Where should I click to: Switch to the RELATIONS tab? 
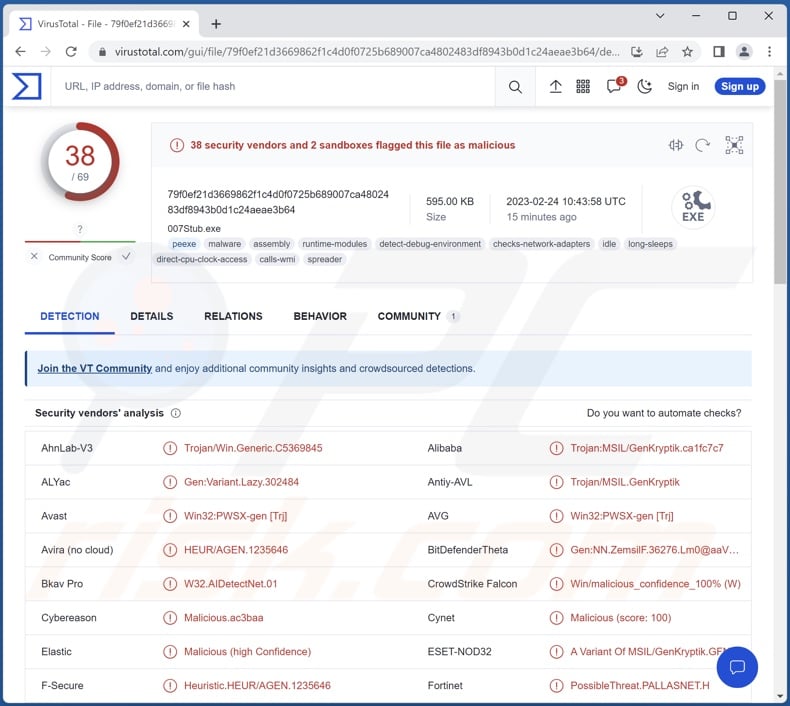click(x=233, y=316)
